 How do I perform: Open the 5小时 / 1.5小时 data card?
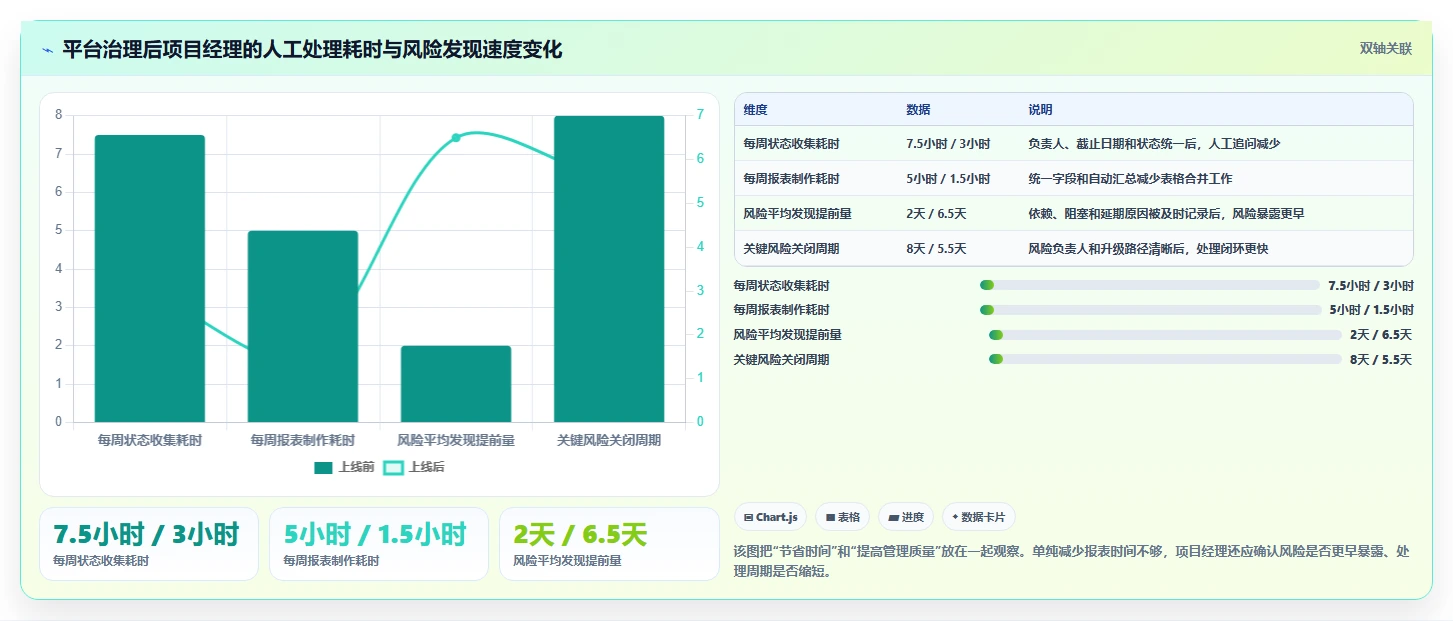379,544
